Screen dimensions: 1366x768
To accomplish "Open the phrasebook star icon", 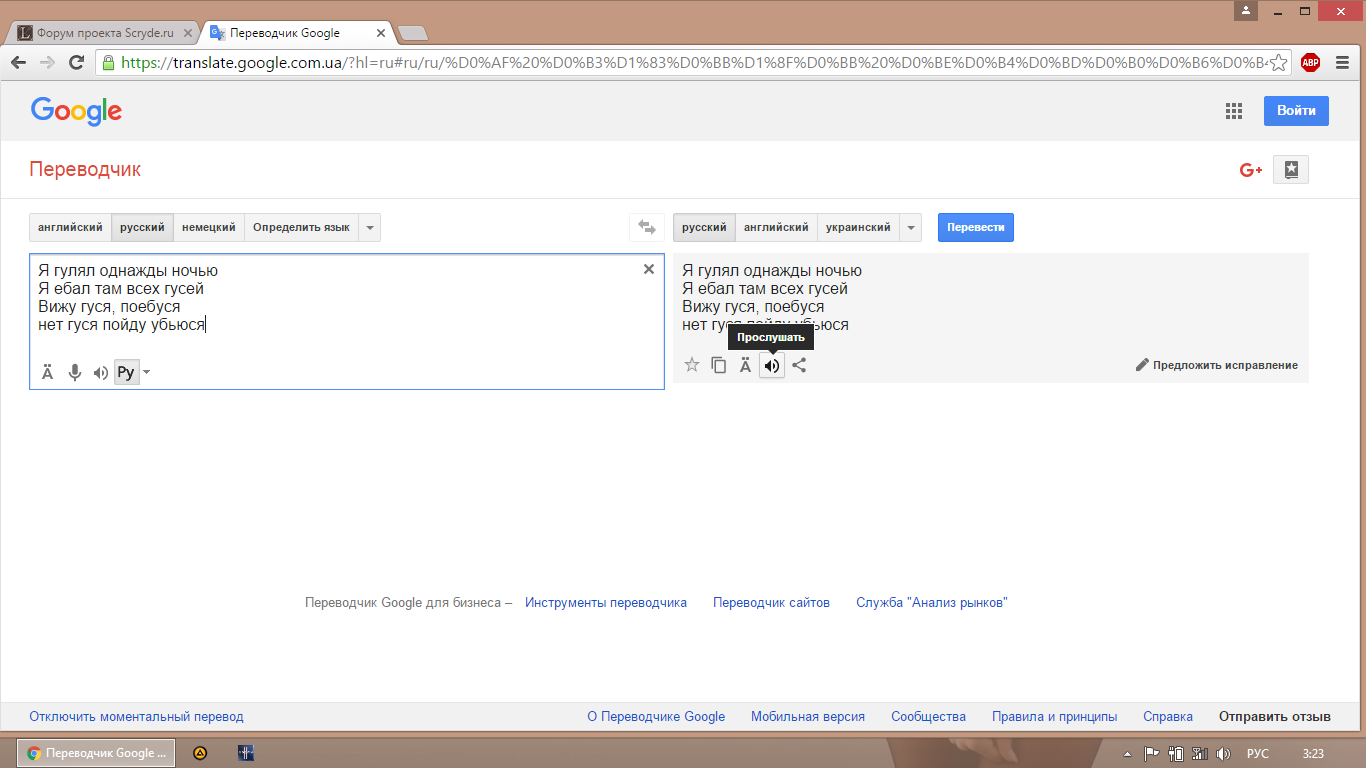I will (x=1290, y=170).
